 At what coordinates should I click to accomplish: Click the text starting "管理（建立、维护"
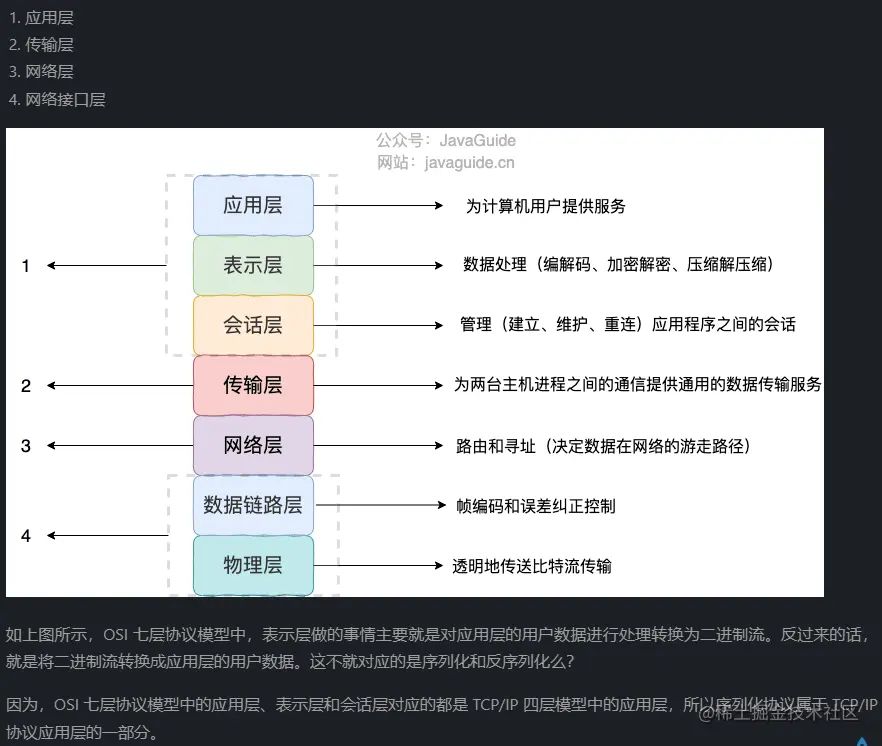[x=628, y=325]
